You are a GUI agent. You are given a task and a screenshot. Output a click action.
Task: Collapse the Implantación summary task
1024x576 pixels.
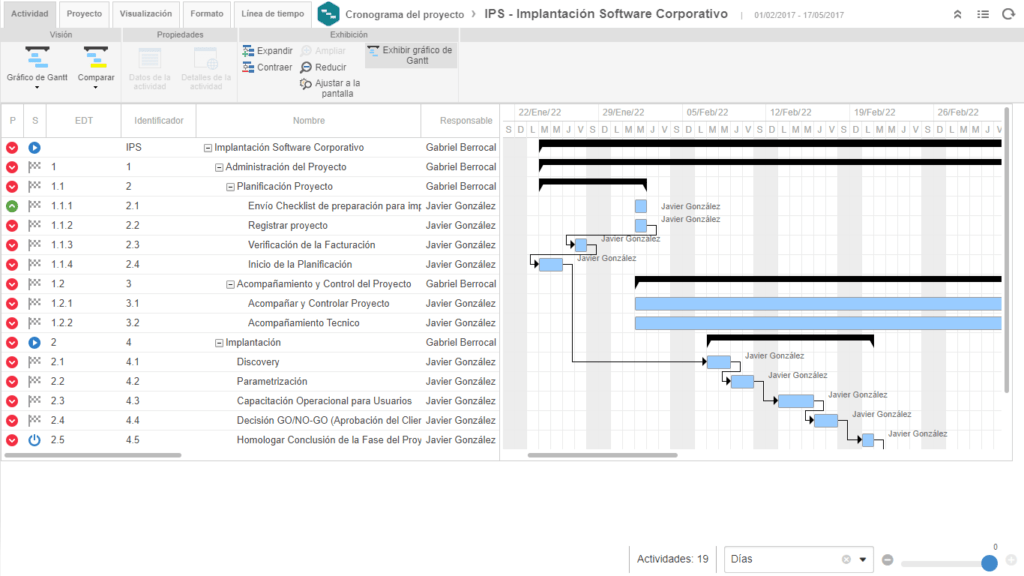[x=219, y=343]
